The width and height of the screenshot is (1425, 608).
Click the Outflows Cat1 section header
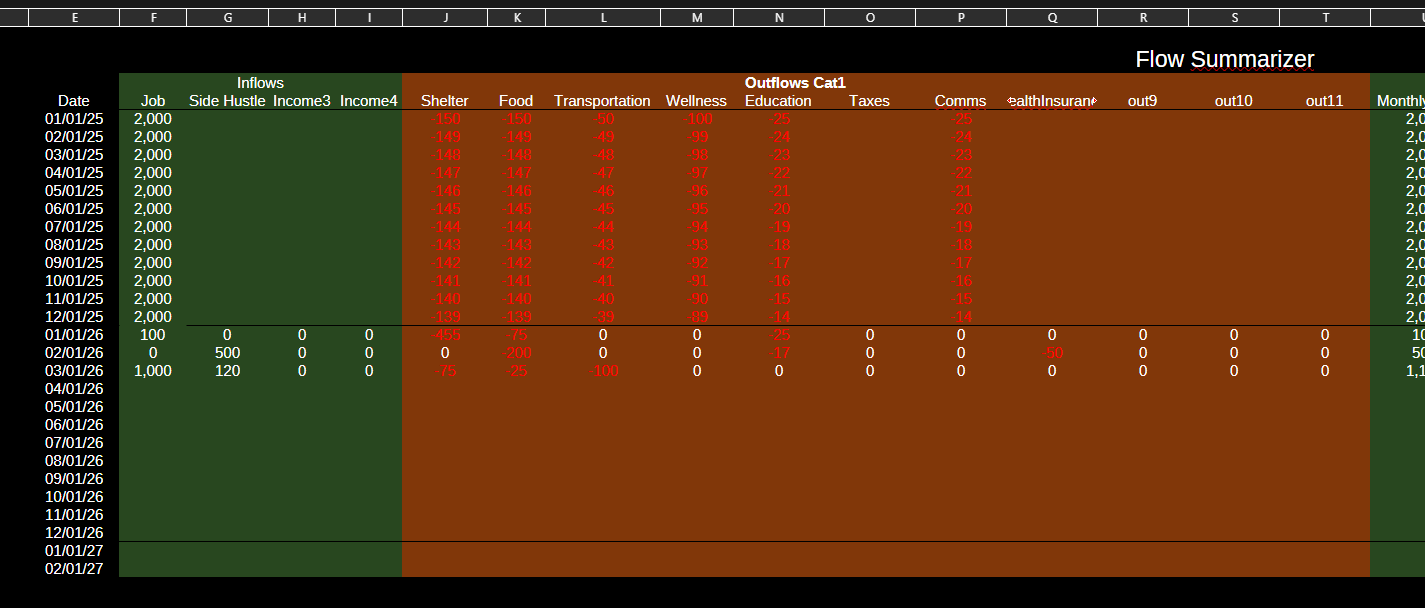point(795,83)
